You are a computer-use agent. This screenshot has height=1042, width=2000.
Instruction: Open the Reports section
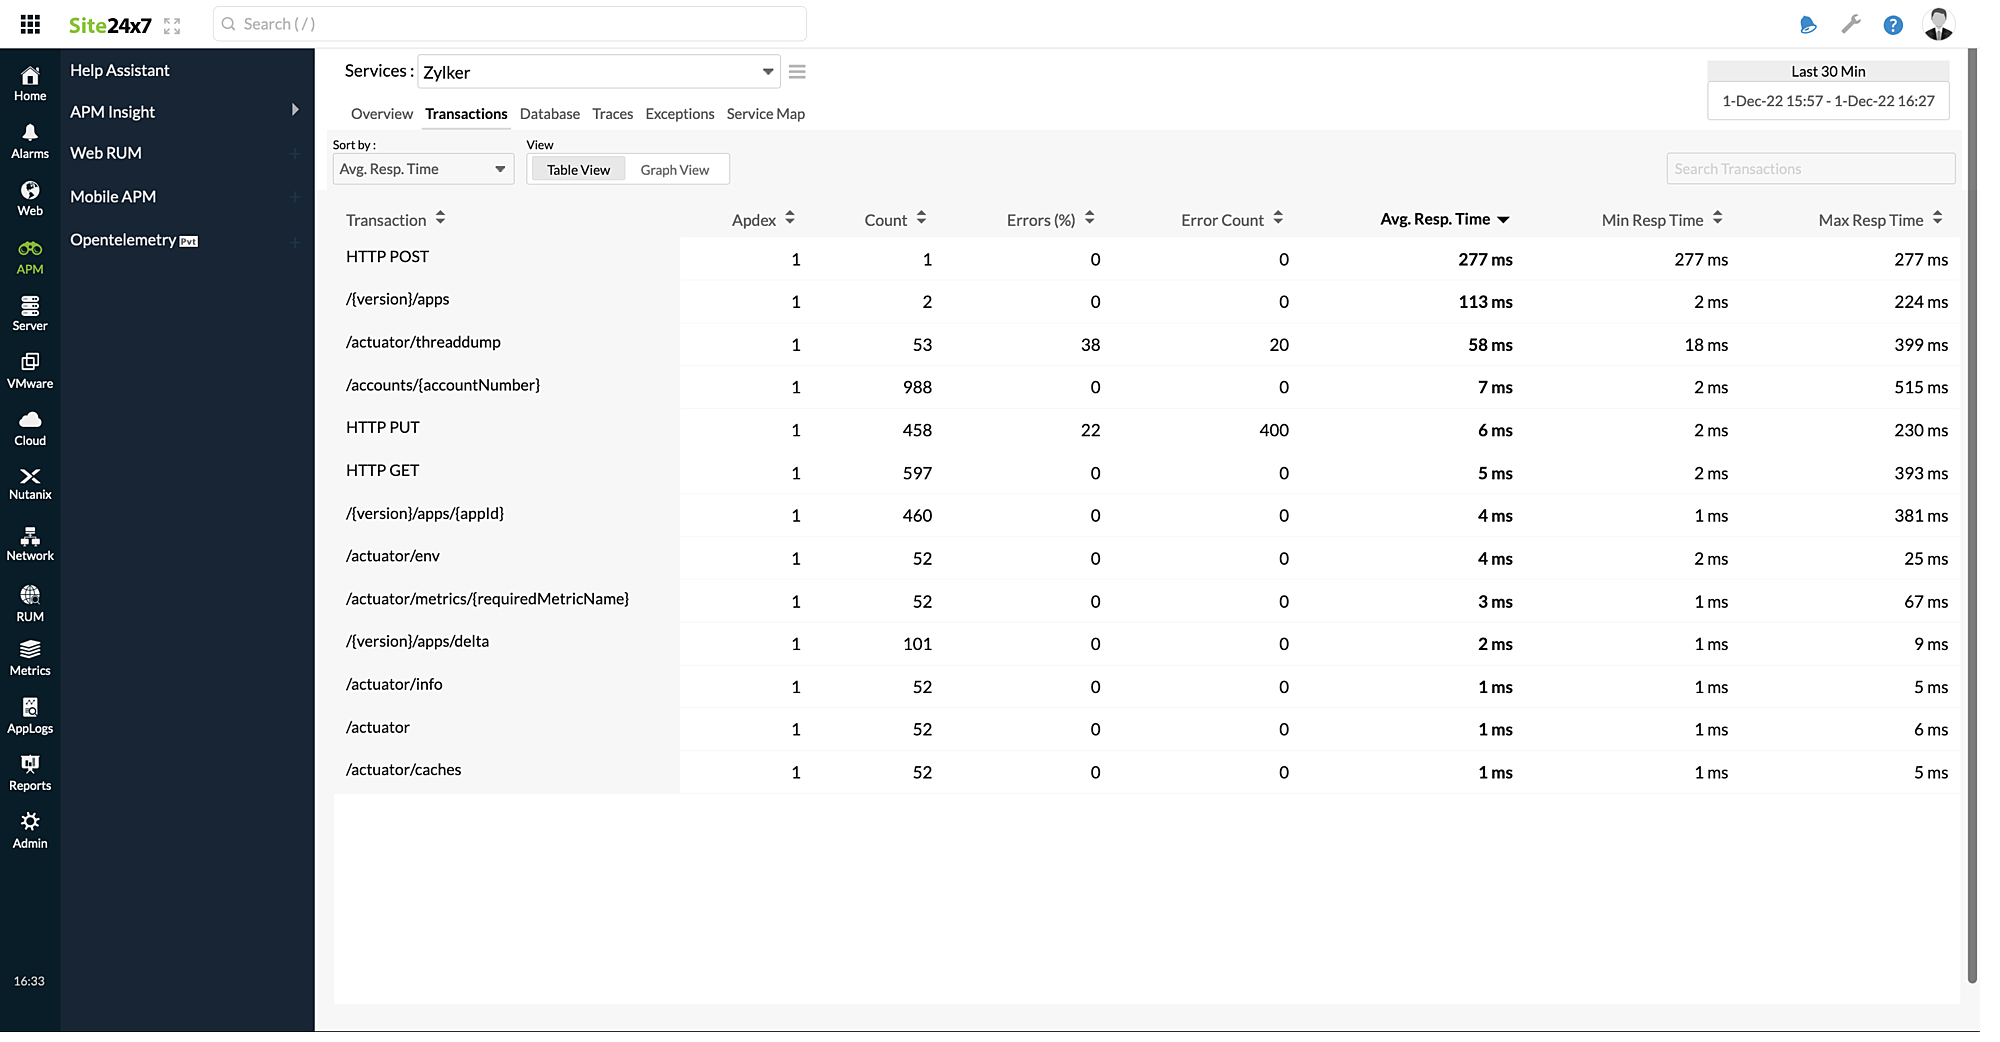point(30,770)
